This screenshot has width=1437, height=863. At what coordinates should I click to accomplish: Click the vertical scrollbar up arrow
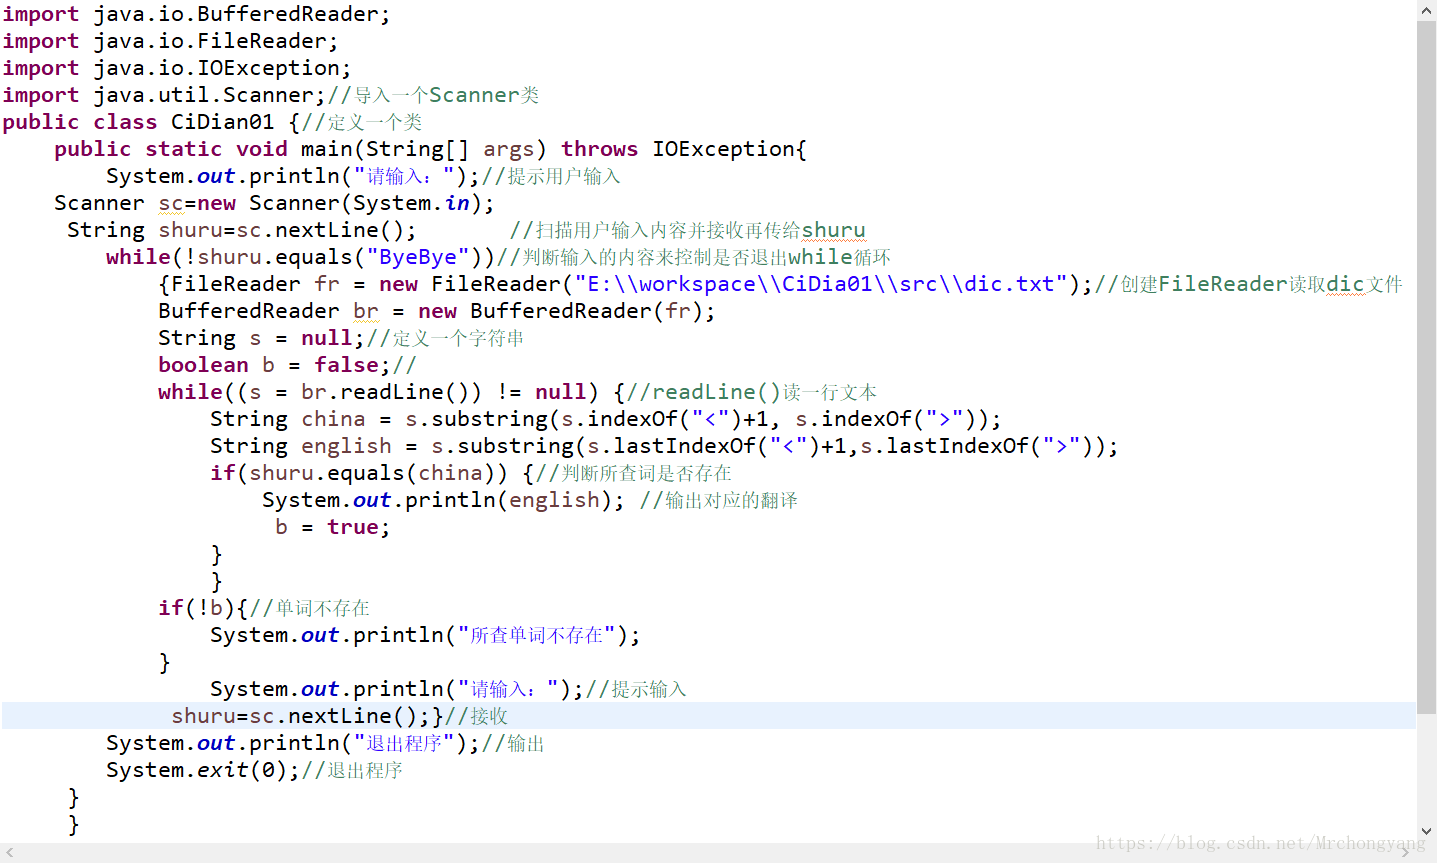[1426, 10]
